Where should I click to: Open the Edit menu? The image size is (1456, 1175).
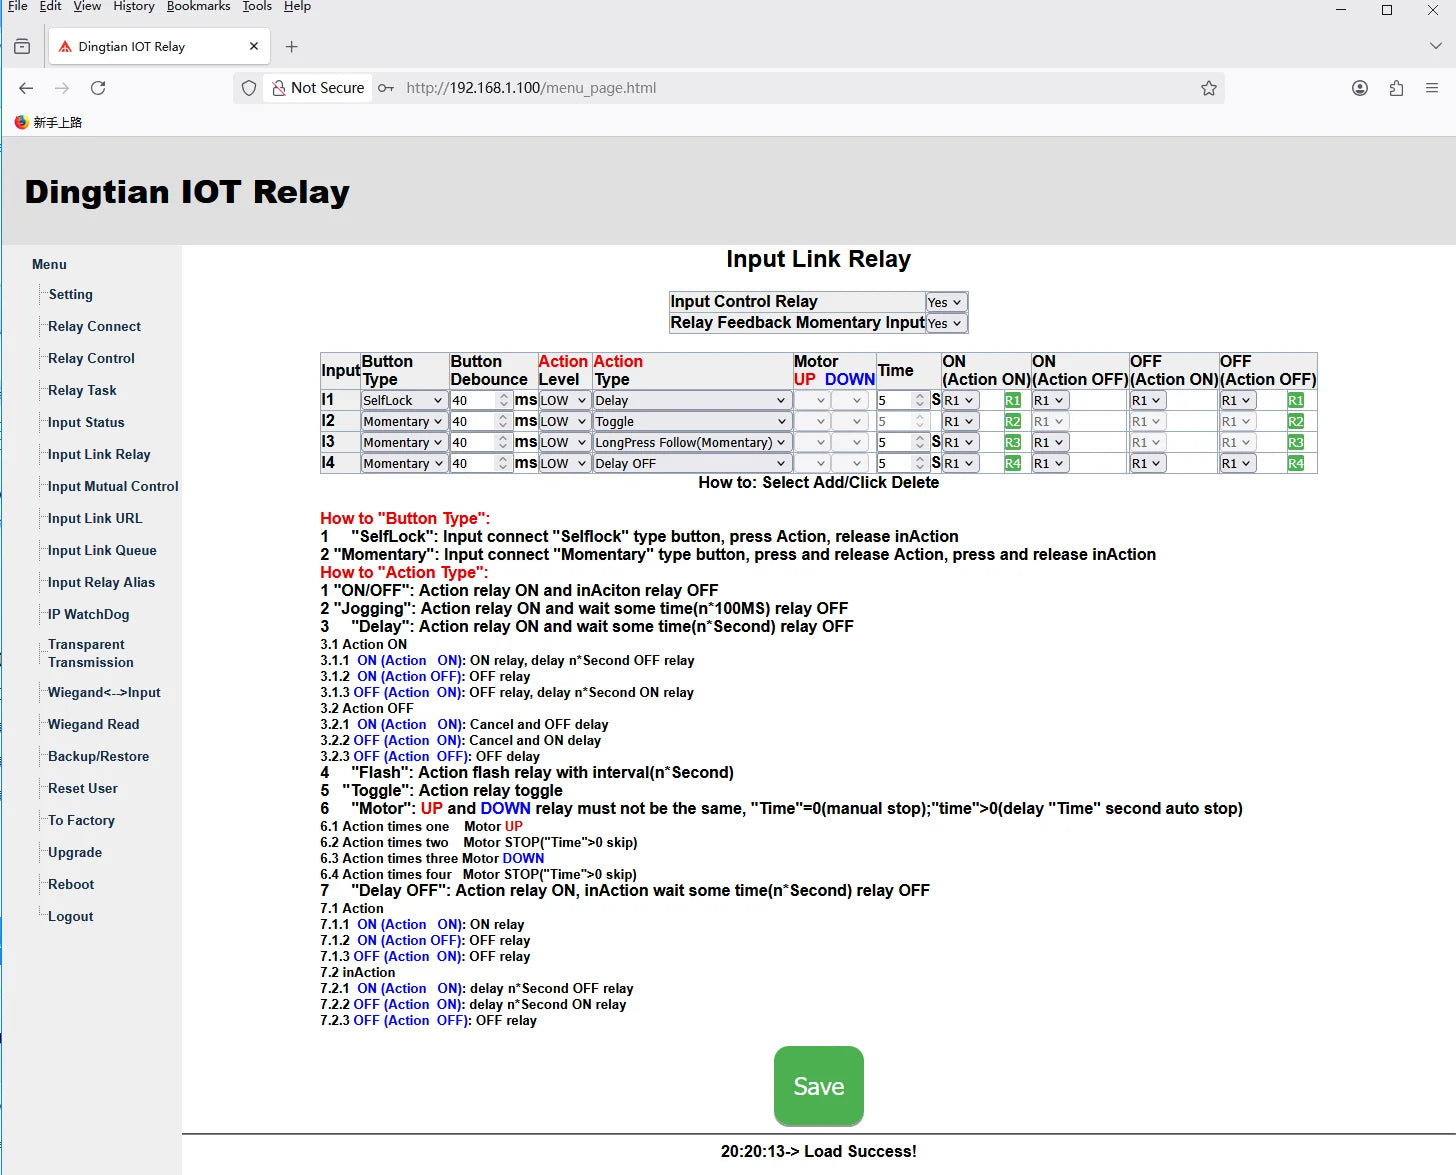51,6
